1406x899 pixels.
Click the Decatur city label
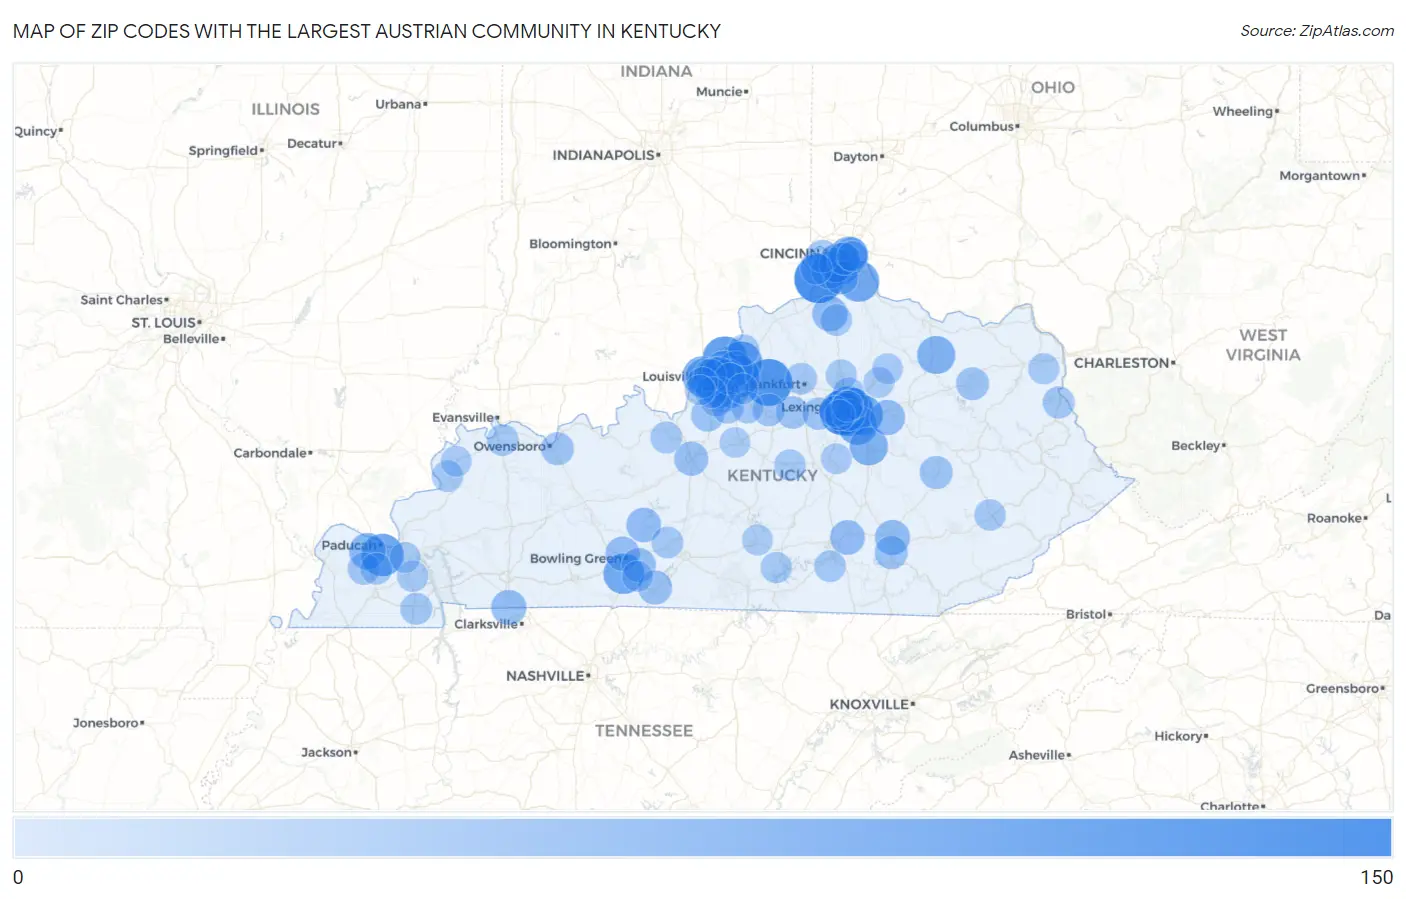(312, 143)
